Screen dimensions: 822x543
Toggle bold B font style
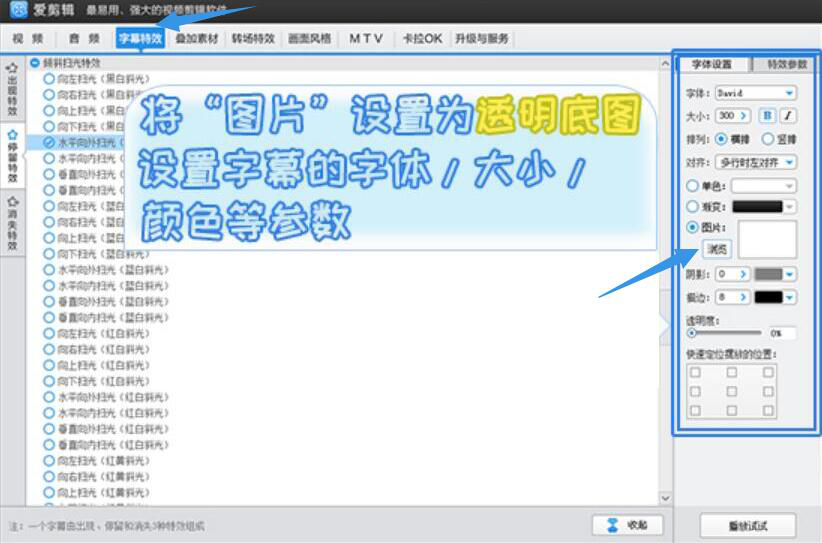click(x=767, y=116)
